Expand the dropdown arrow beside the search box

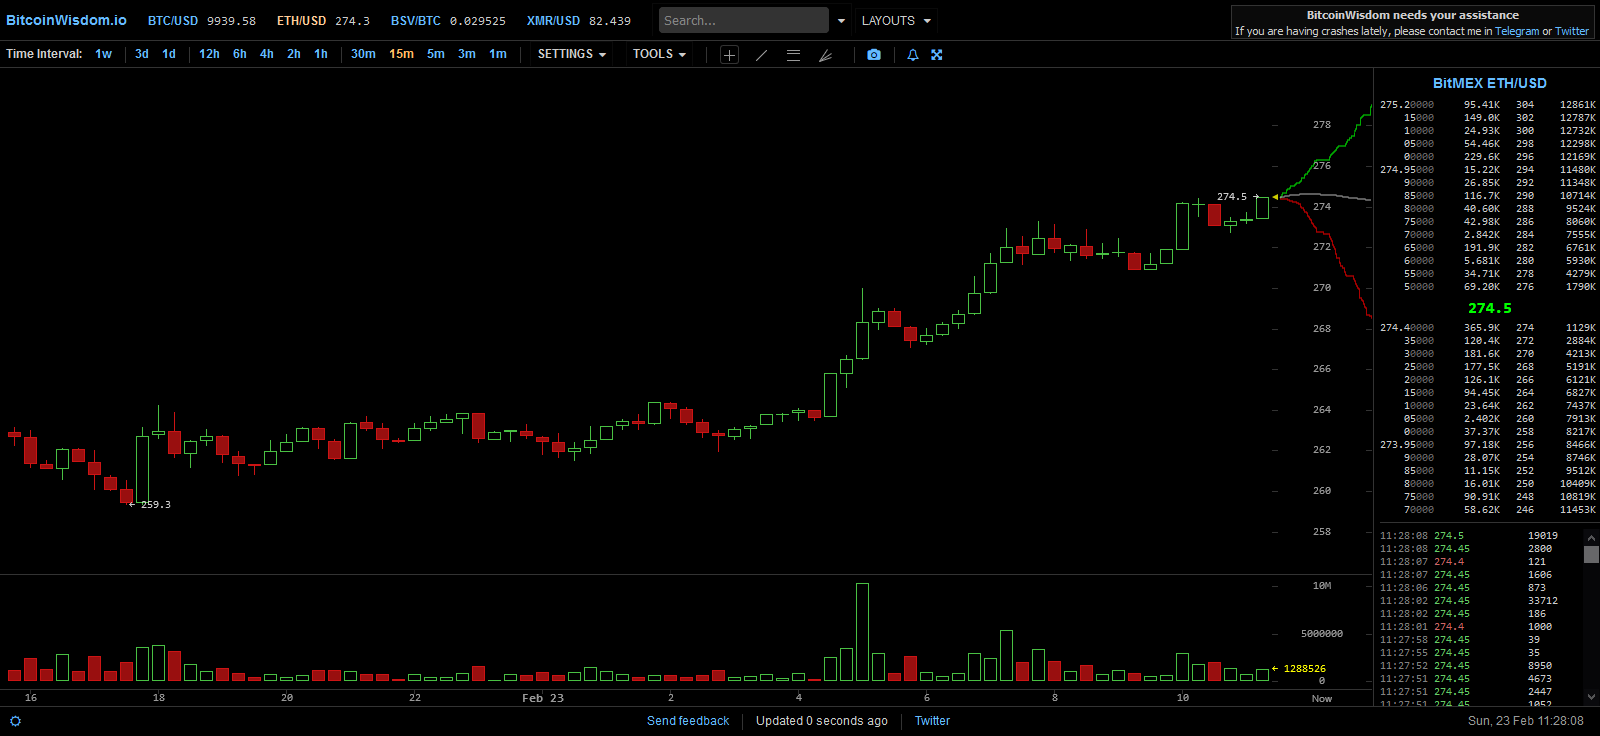pyautogui.click(x=841, y=20)
